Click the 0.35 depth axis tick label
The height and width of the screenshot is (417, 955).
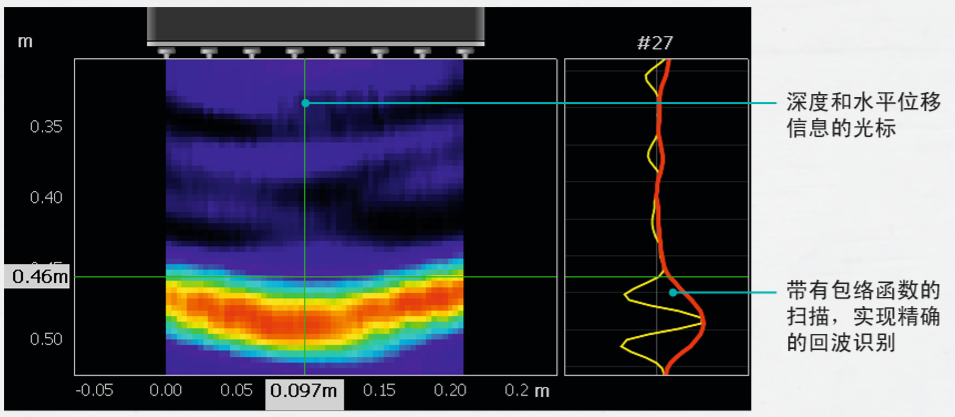[46, 127]
